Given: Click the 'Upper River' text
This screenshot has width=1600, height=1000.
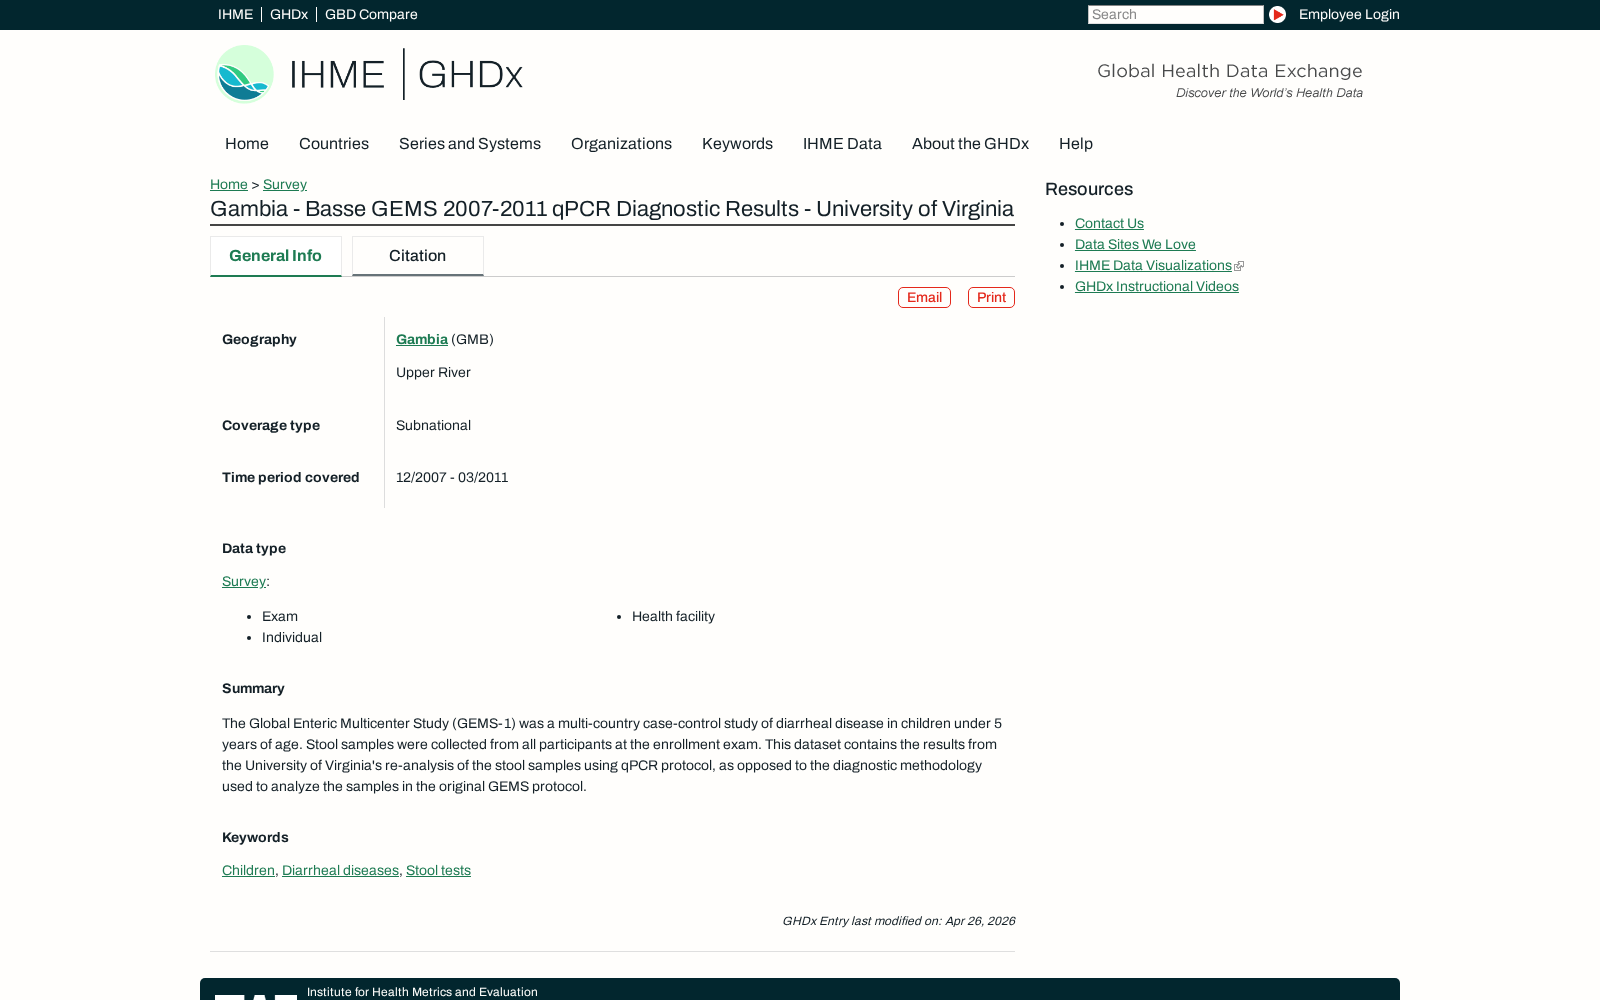Looking at the screenshot, I should click(x=433, y=372).
